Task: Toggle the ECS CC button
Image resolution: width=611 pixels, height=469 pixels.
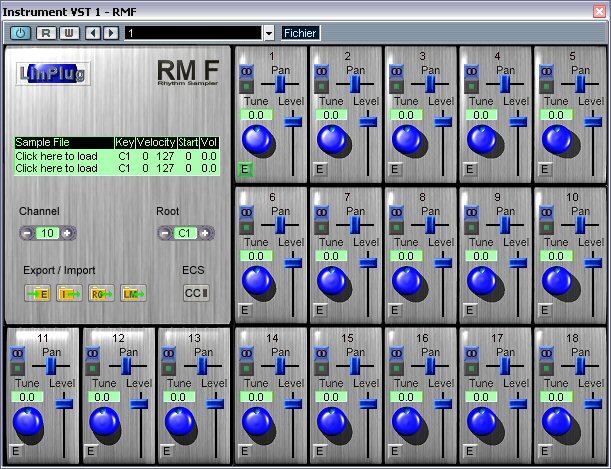Action: [196, 293]
